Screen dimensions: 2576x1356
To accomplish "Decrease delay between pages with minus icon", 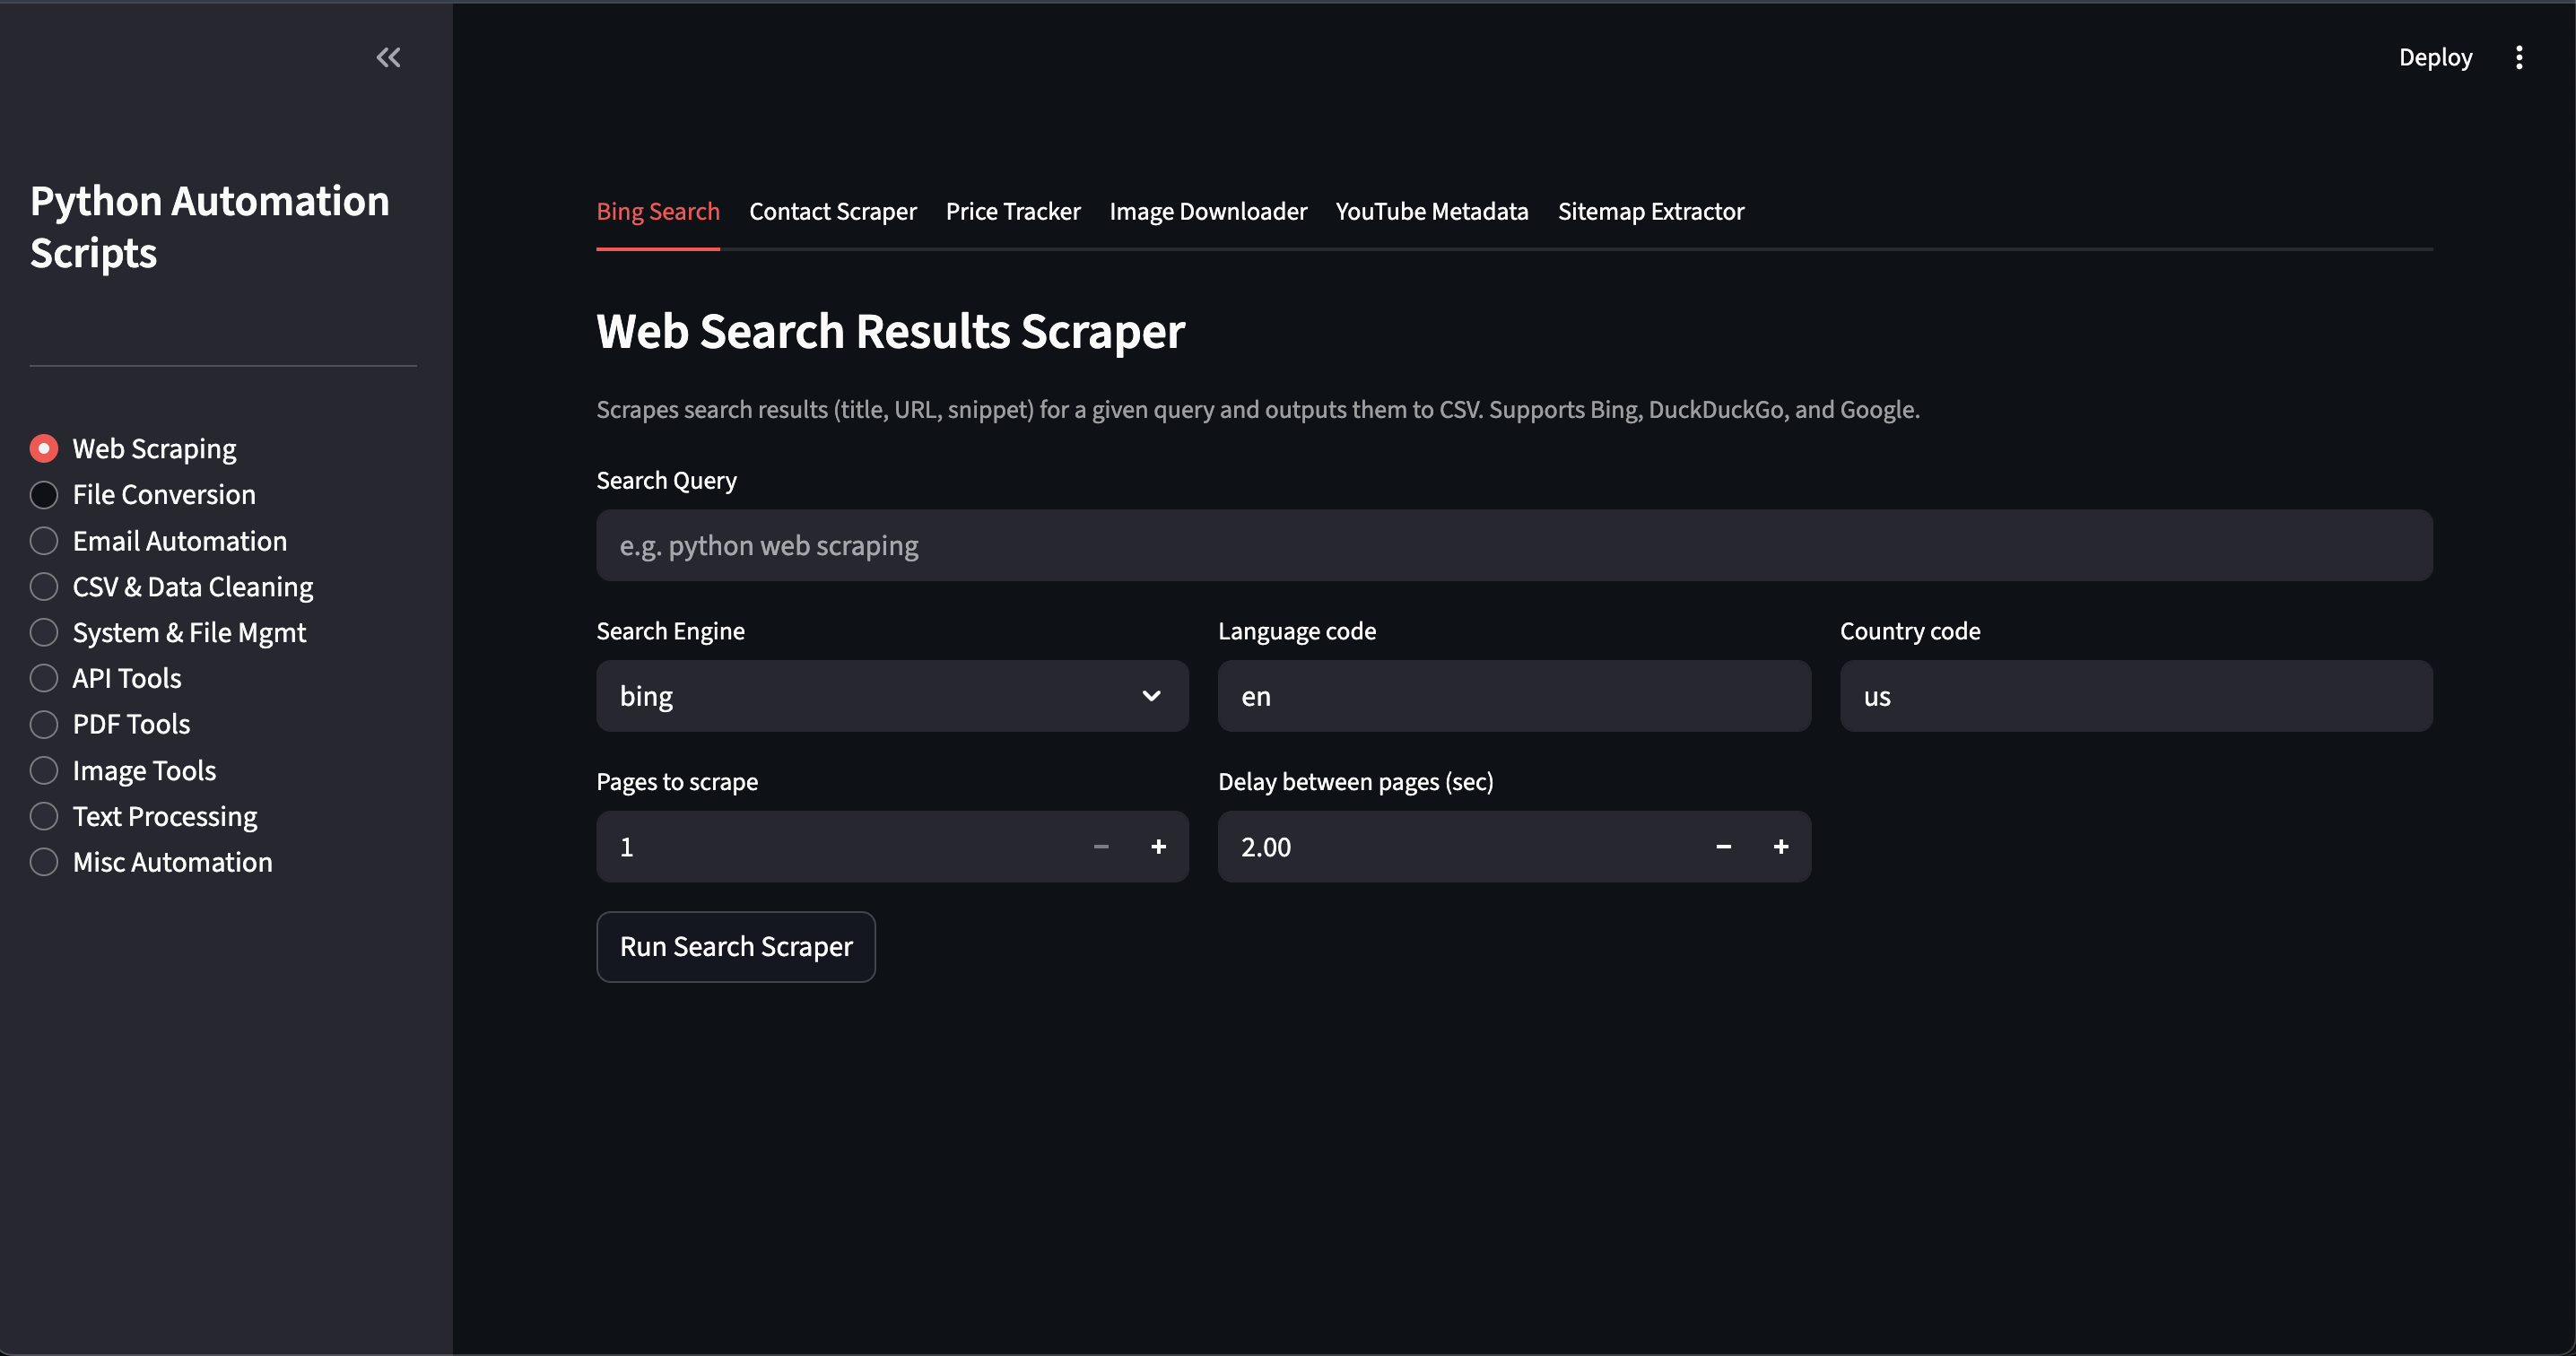I will coord(1723,846).
